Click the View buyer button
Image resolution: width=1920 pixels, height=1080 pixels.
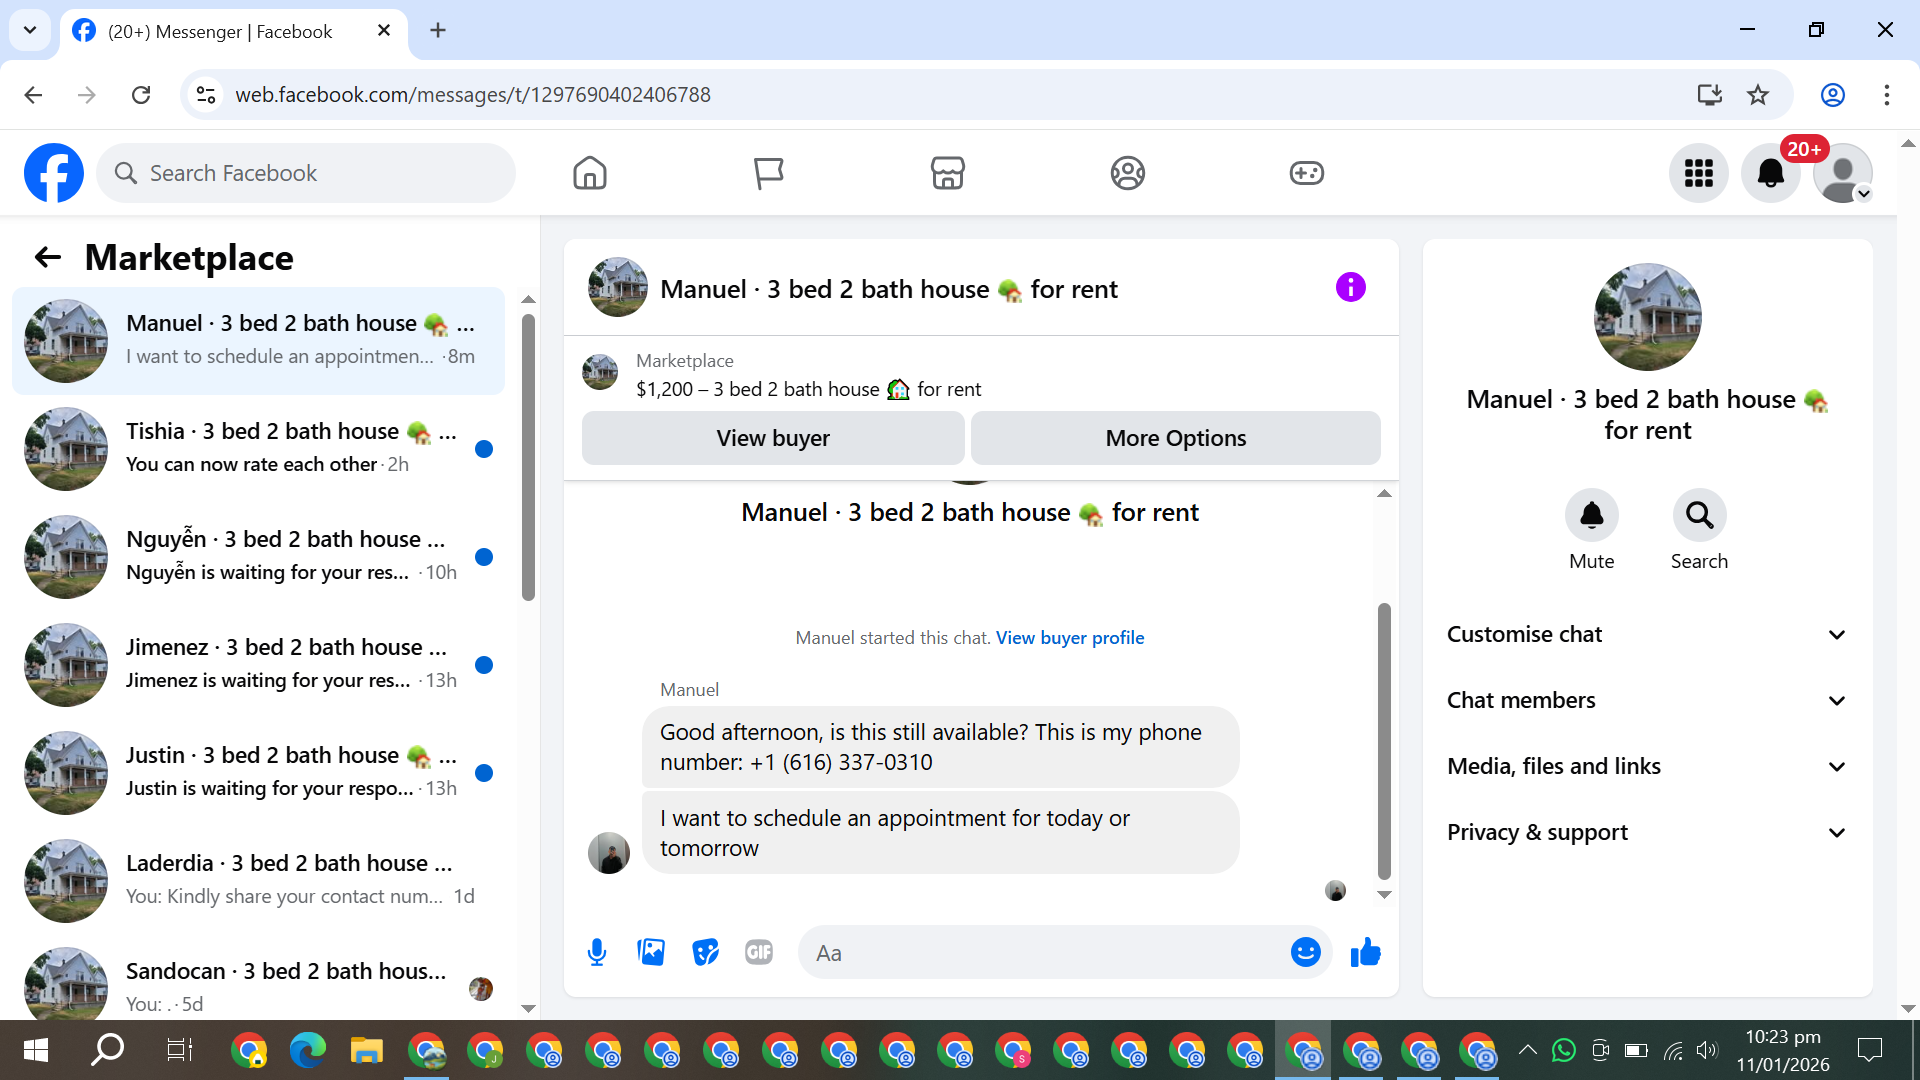coord(773,438)
